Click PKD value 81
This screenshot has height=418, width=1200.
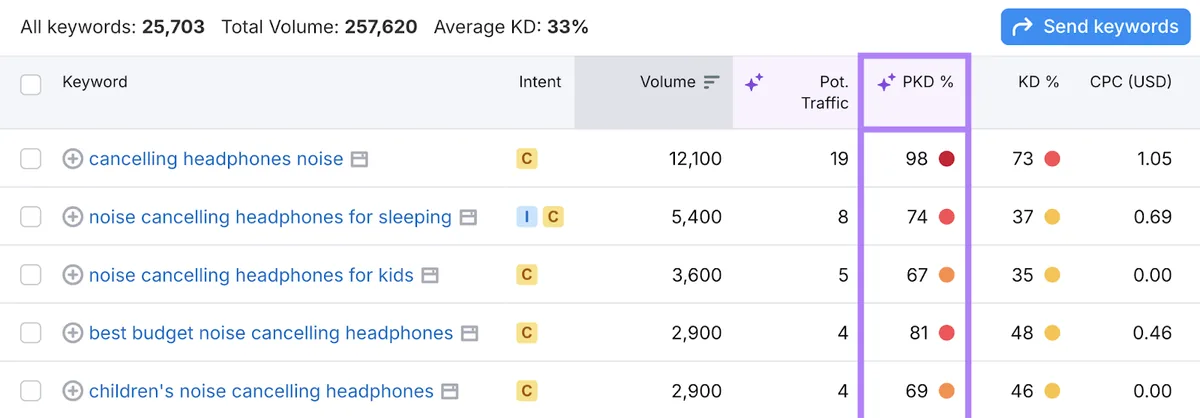pyautogui.click(x=919, y=333)
